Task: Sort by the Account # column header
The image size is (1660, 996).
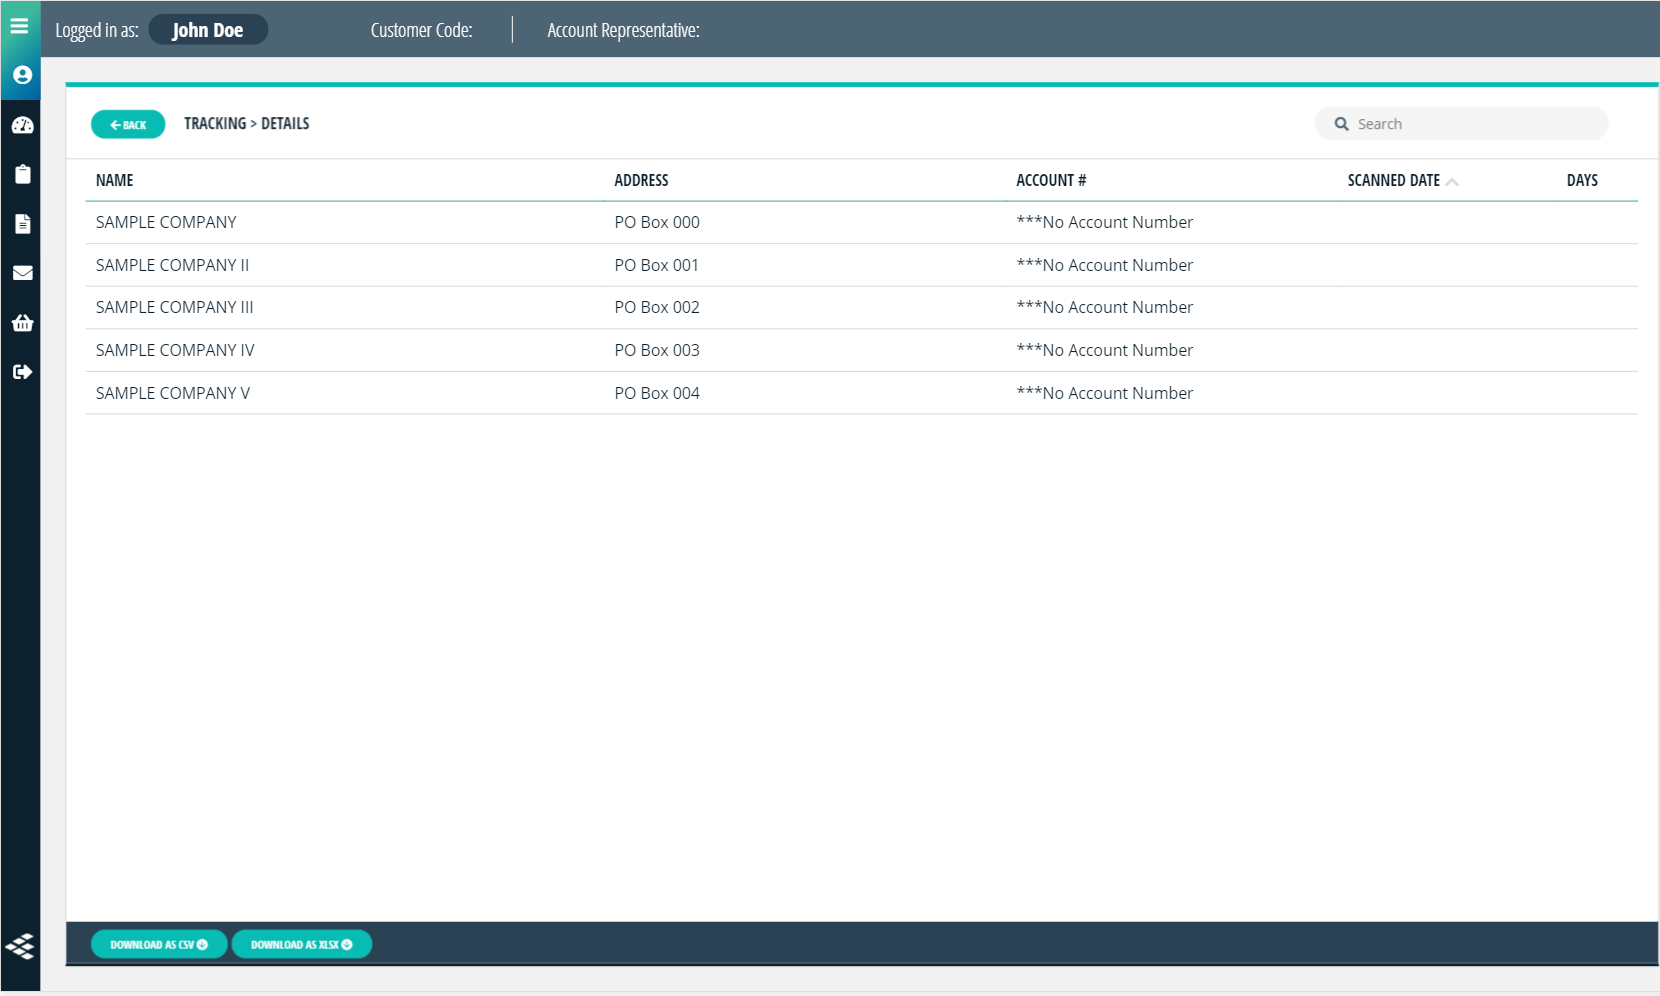Action: [1051, 180]
